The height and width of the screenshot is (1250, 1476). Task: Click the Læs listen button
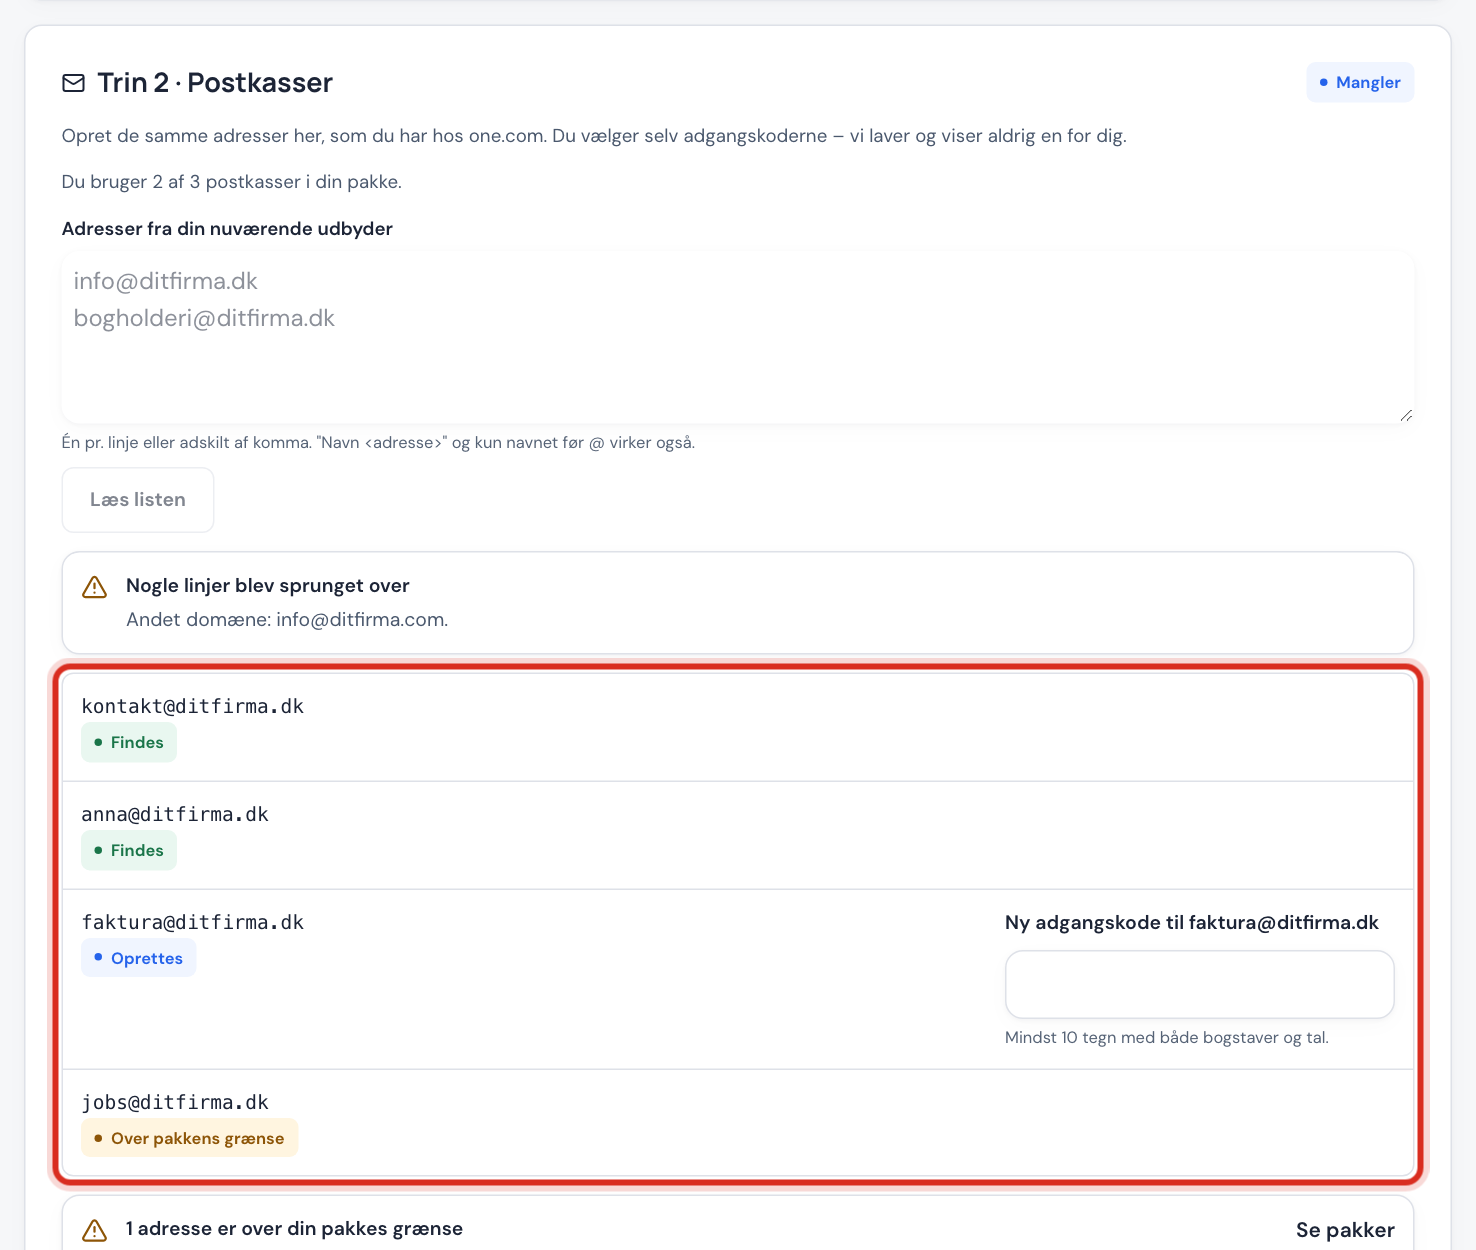point(138,500)
